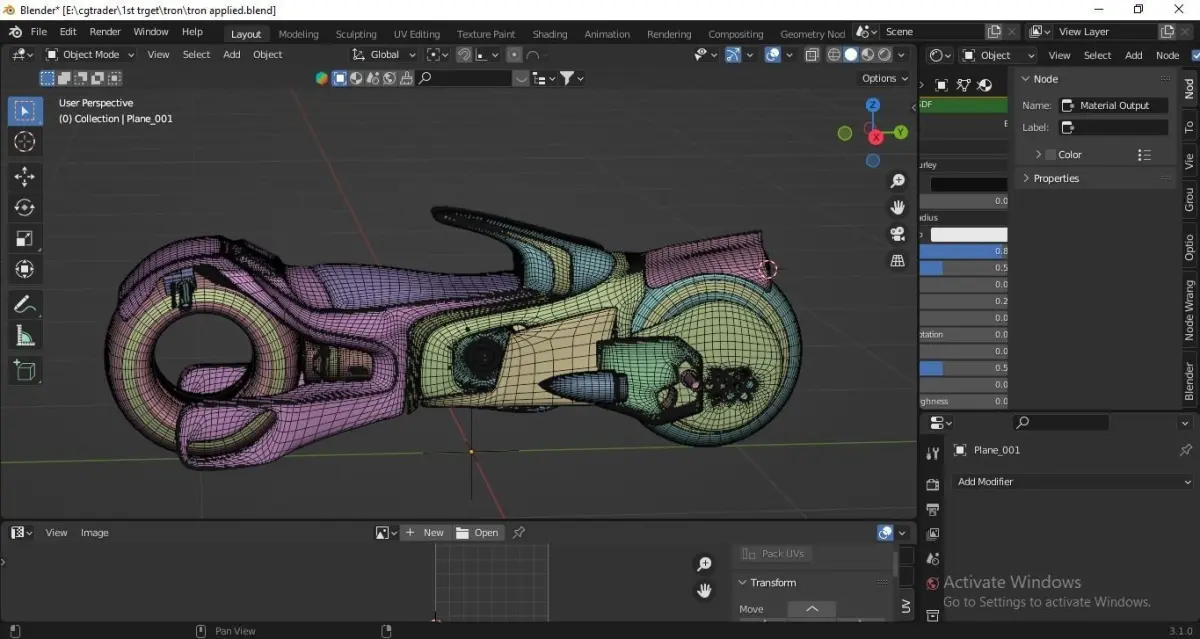Switch to the Shading workspace tab
1200x639 pixels.
click(550, 34)
